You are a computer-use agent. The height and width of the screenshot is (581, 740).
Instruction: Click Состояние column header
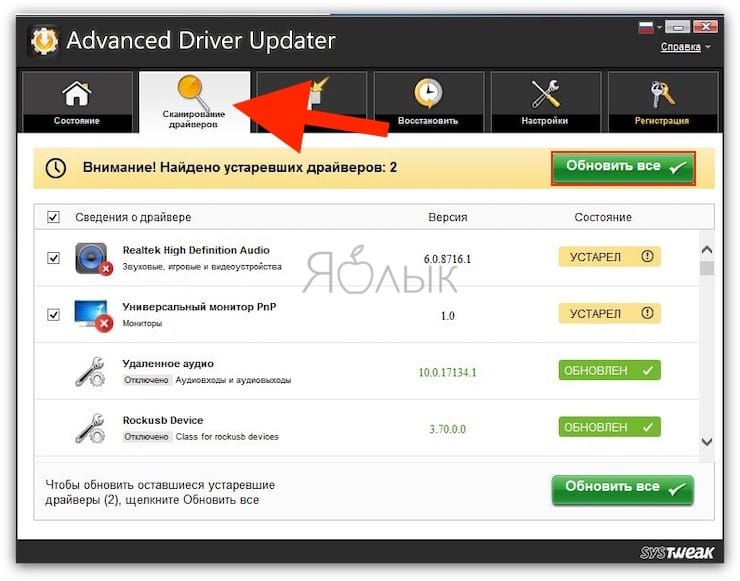[x=603, y=217]
